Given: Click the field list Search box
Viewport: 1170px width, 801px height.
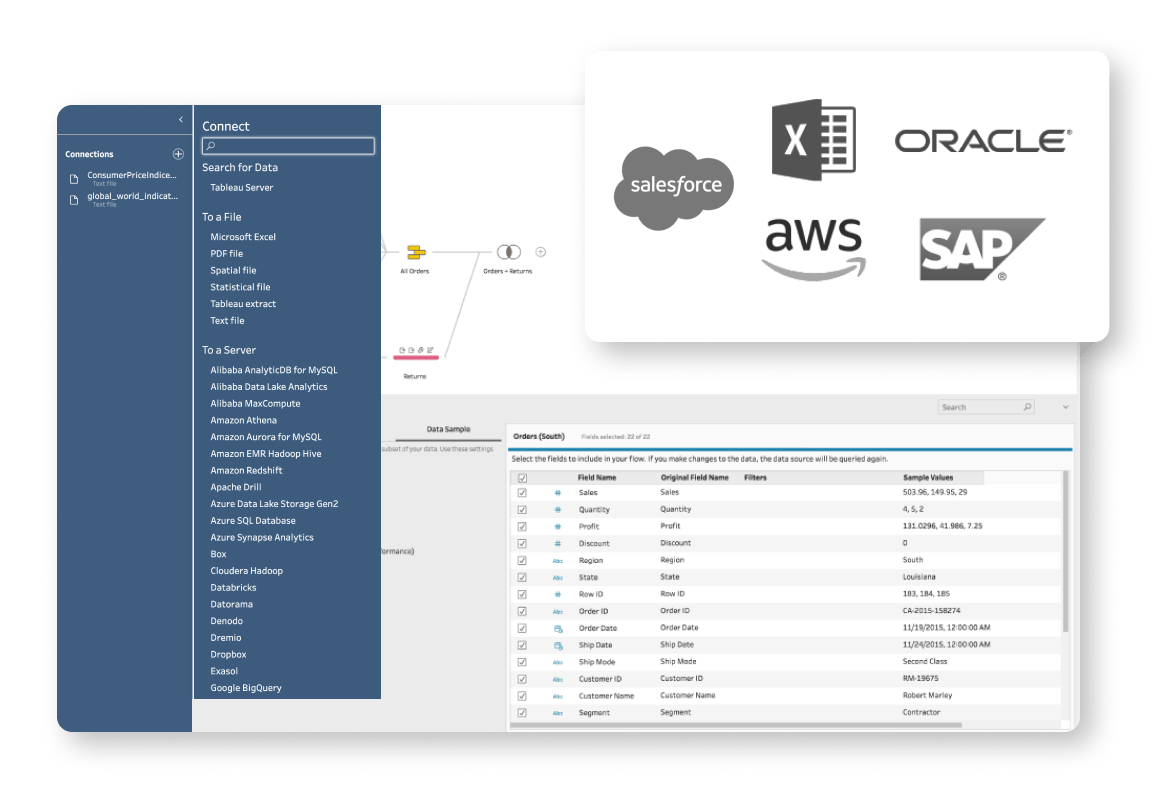Looking at the screenshot, I should click(986, 407).
